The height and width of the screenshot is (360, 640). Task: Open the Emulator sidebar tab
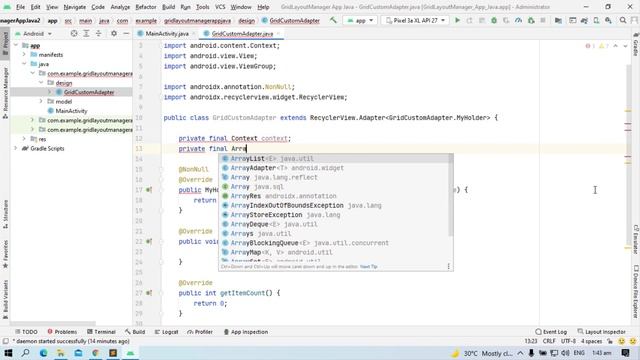tap(636, 239)
